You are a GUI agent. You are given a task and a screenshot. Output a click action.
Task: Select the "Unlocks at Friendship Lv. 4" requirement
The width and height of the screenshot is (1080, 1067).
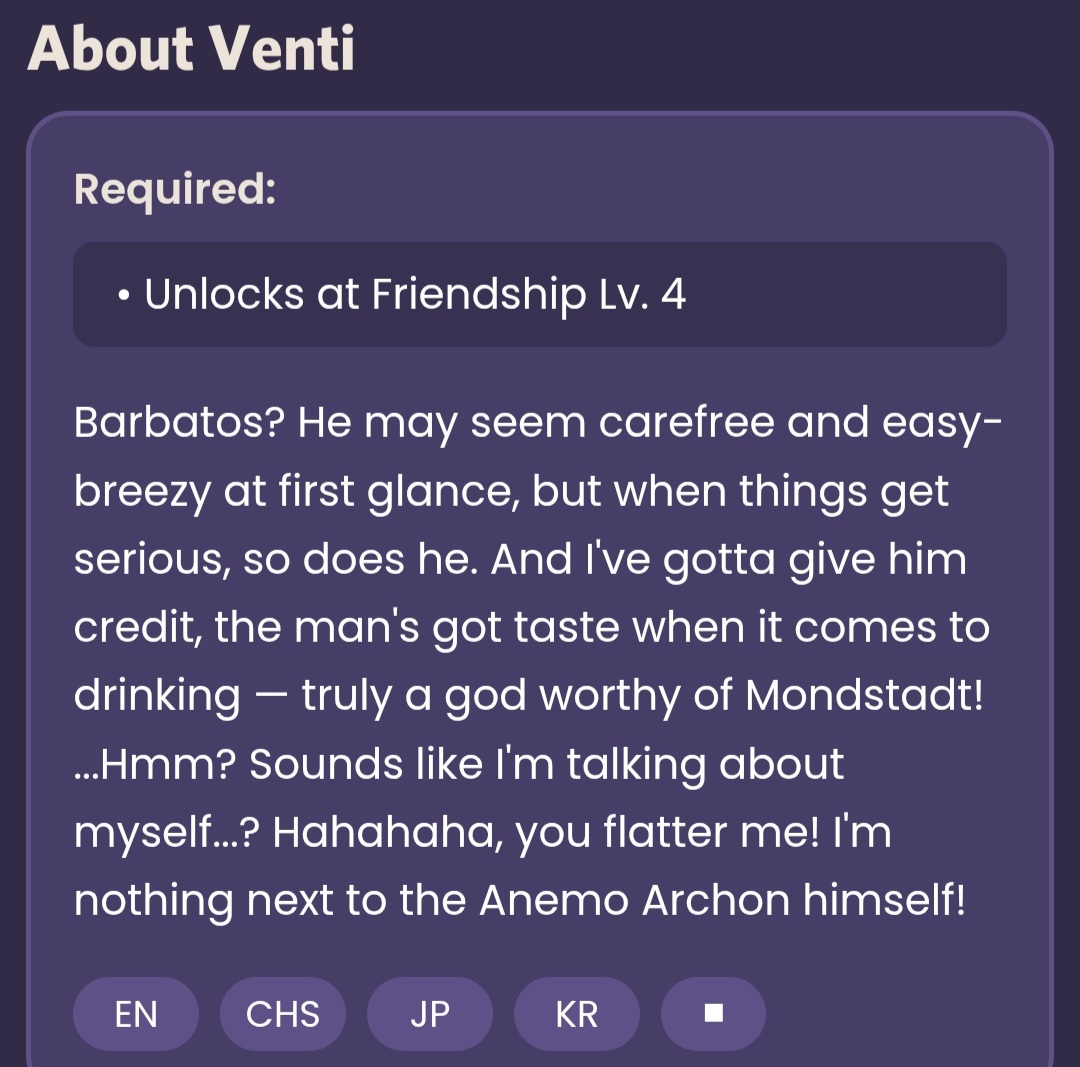[415, 294]
